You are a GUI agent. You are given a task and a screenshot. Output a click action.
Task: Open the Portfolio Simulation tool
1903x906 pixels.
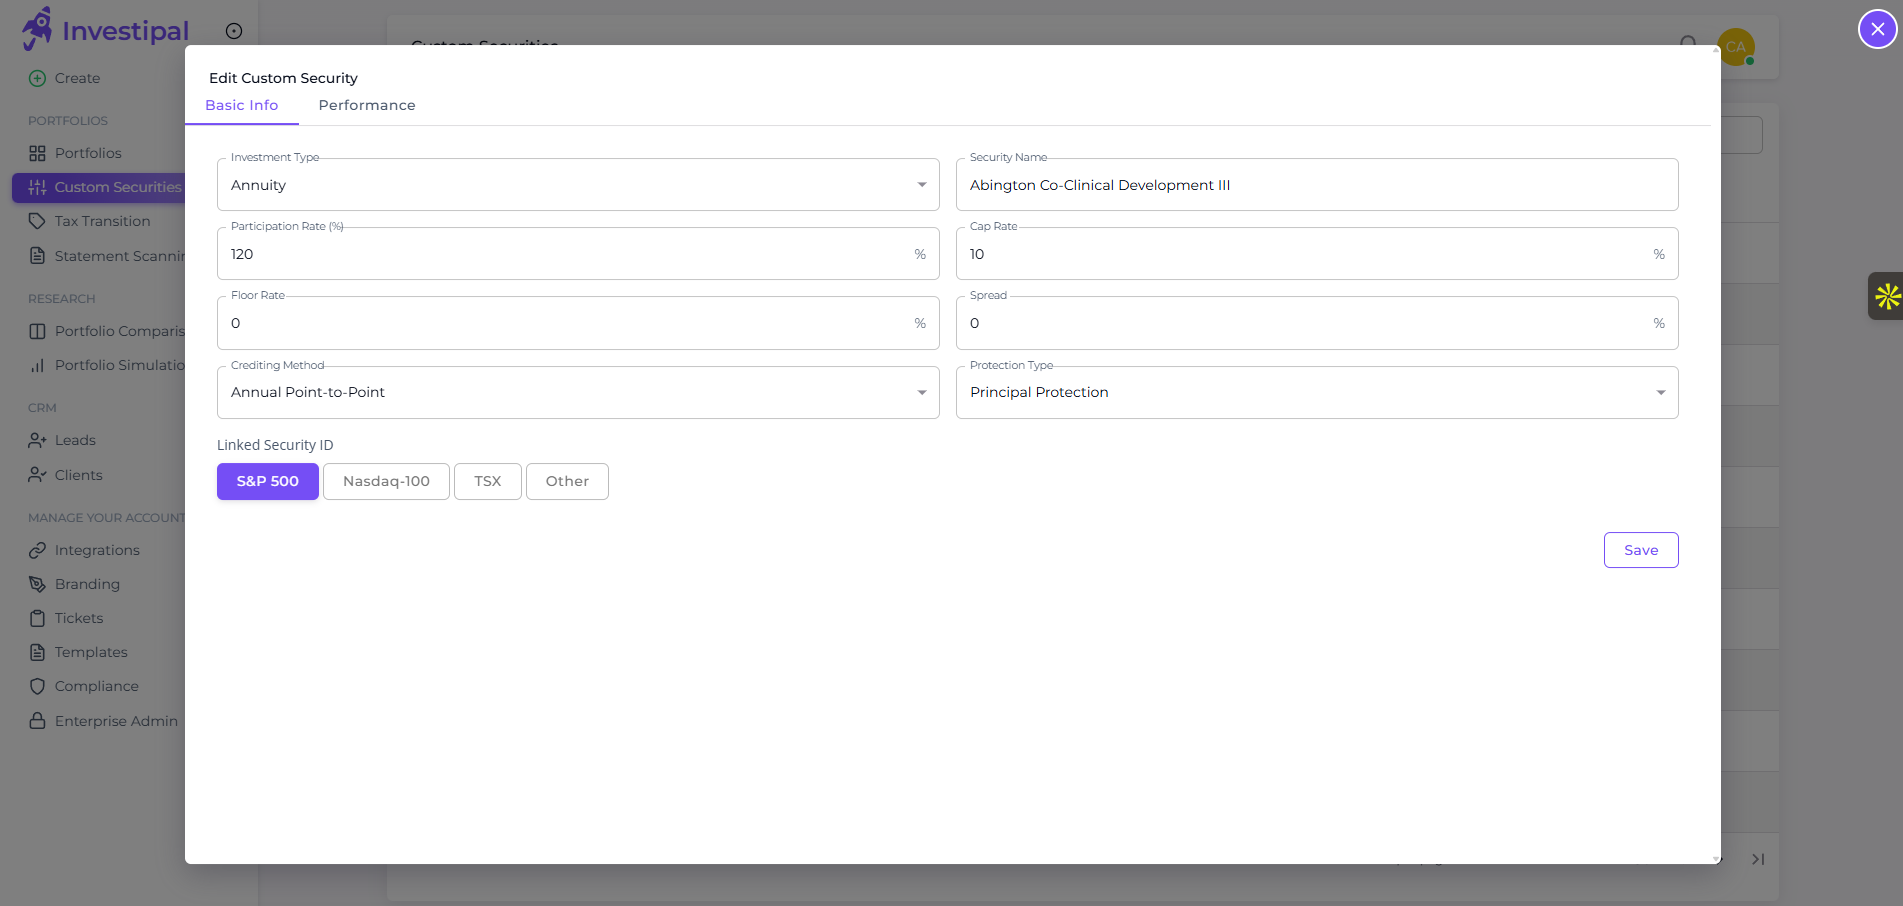pyautogui.click(x=37, y=365)
